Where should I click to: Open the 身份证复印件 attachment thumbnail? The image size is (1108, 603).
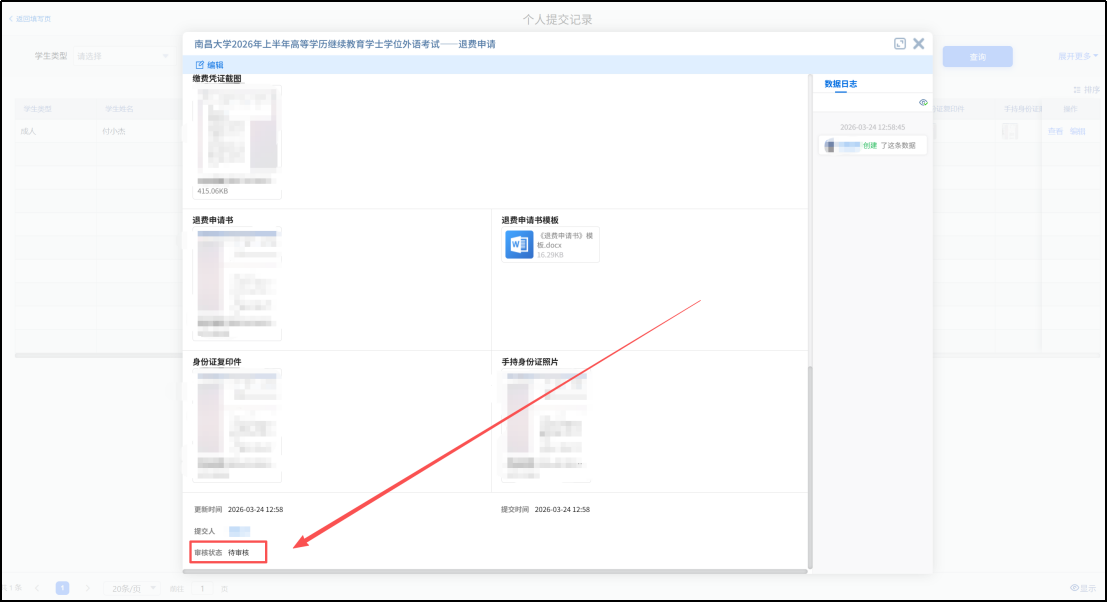tap(237, 425)
